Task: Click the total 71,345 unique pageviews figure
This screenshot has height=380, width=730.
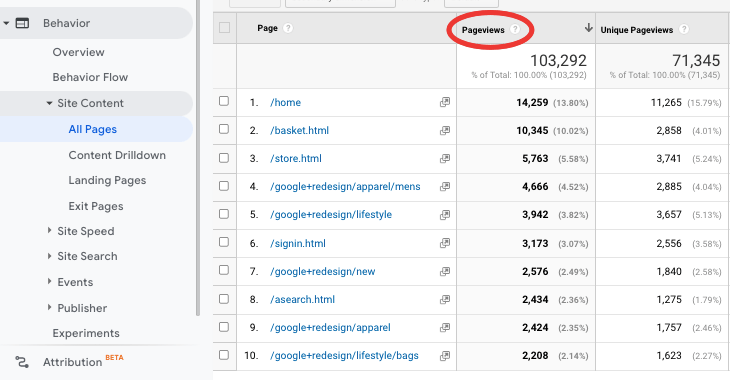Action: (696, 61)
